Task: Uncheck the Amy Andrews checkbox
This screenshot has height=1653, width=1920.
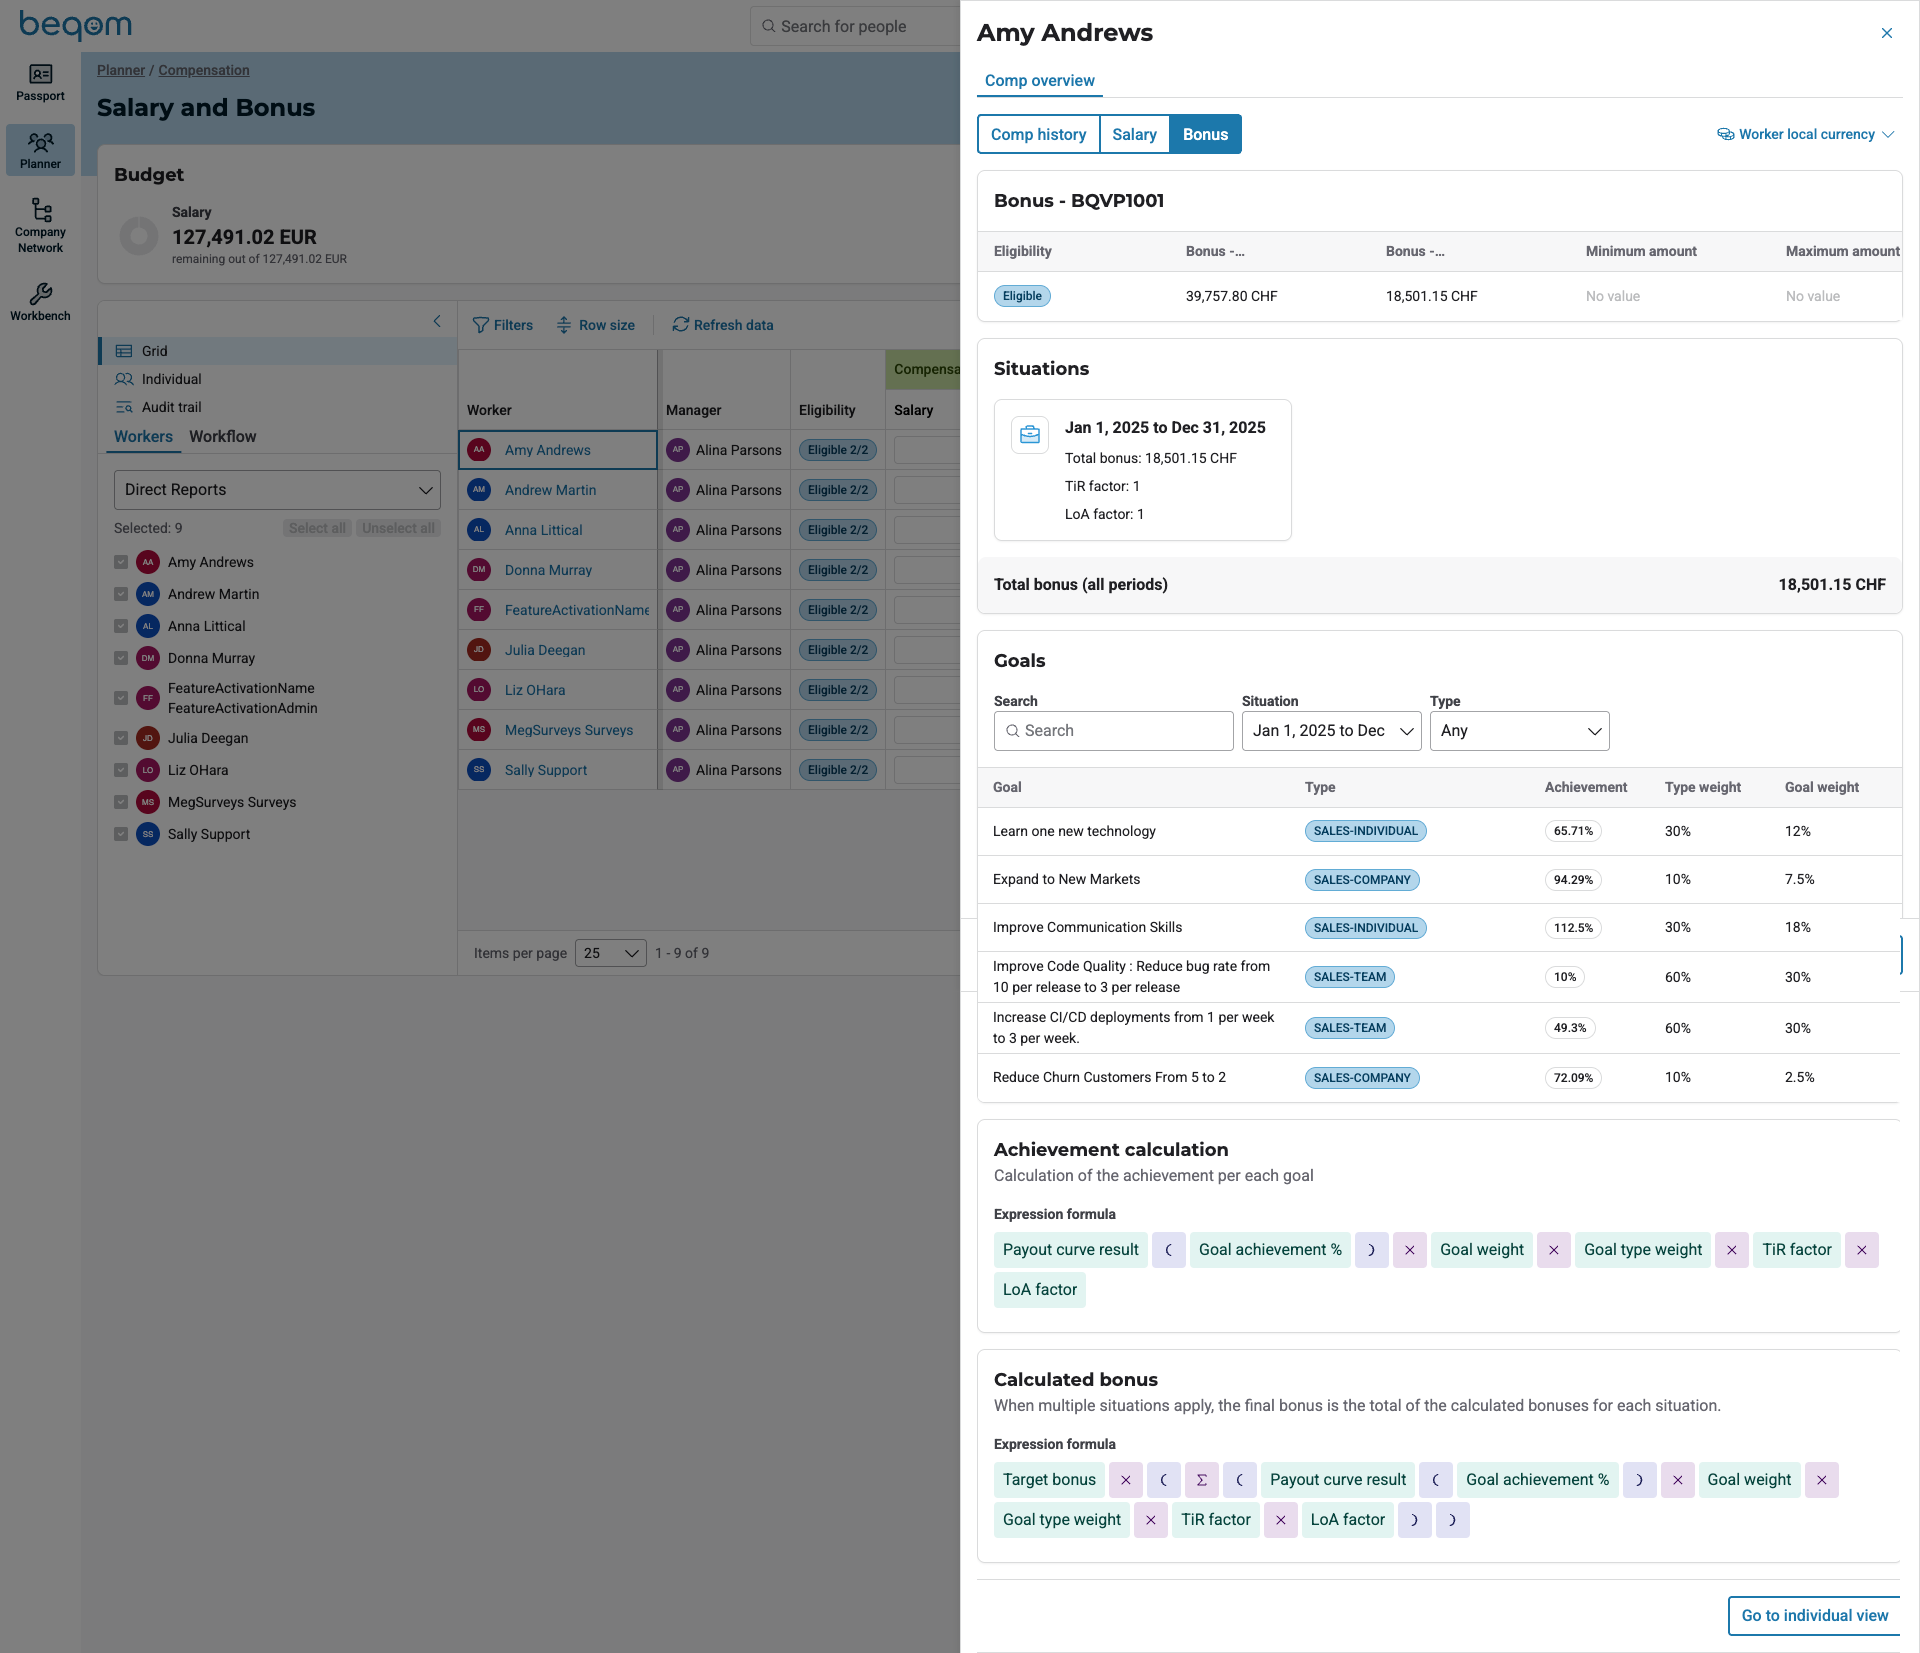Action: point(121,562)
